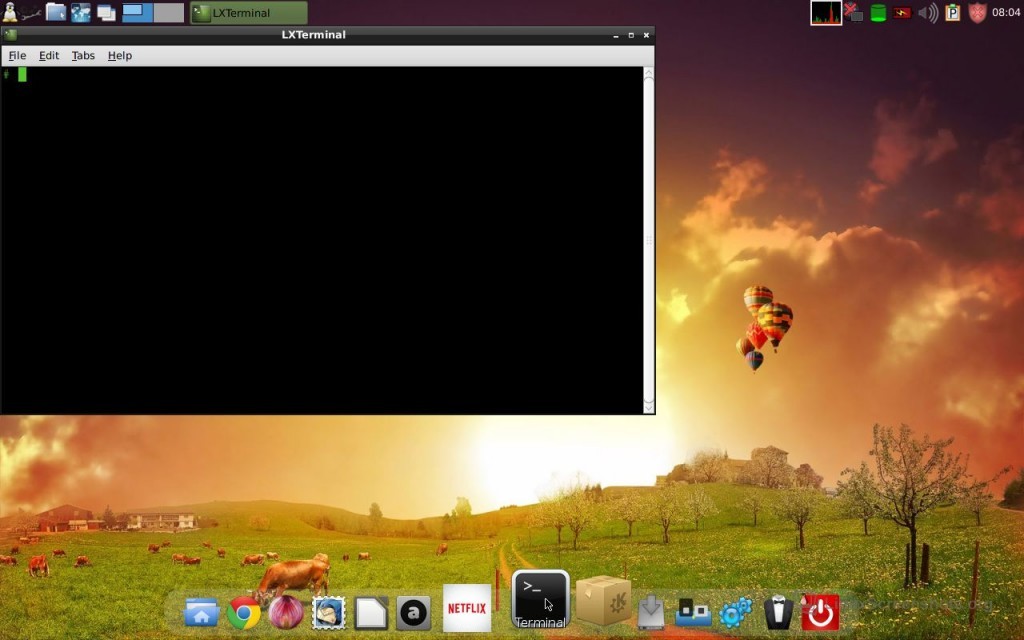The width and height of the screenshot is (1024, 640).
Task: Open Netflix from the dock
Action: click(467, 608)
